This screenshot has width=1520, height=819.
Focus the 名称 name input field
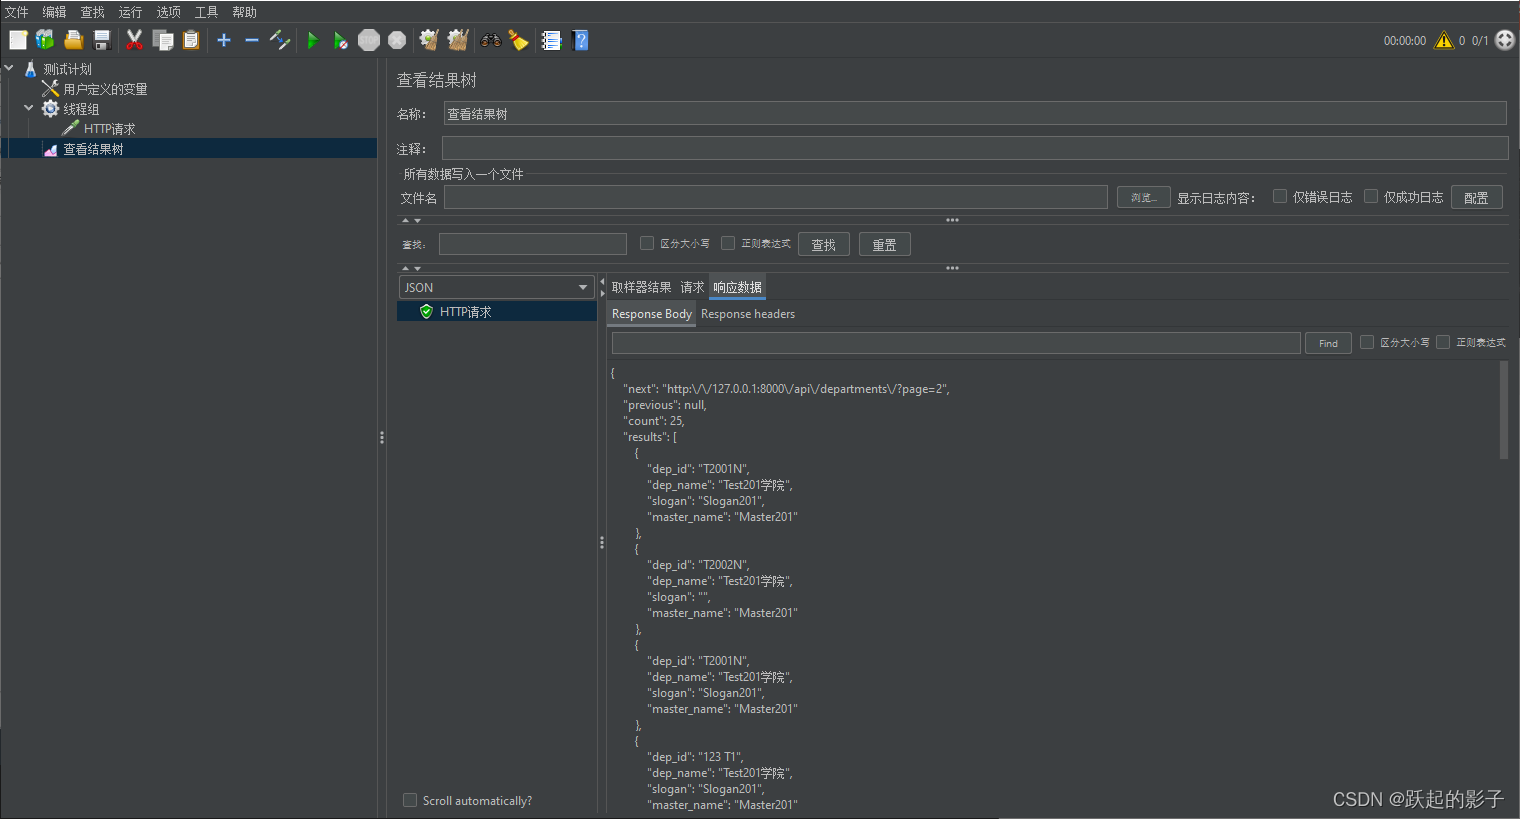coord(975,113)
